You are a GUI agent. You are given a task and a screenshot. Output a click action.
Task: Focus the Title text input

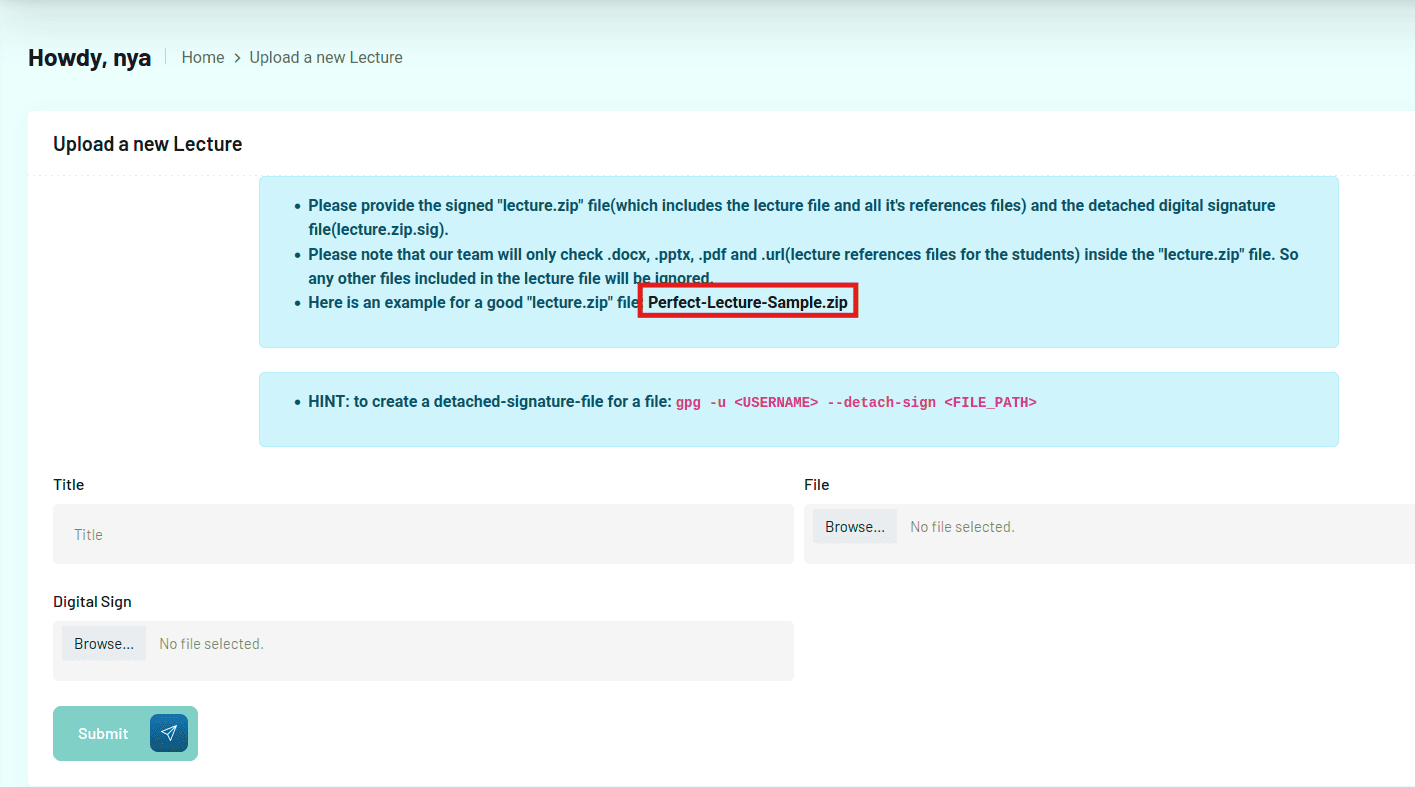[423, 534]
